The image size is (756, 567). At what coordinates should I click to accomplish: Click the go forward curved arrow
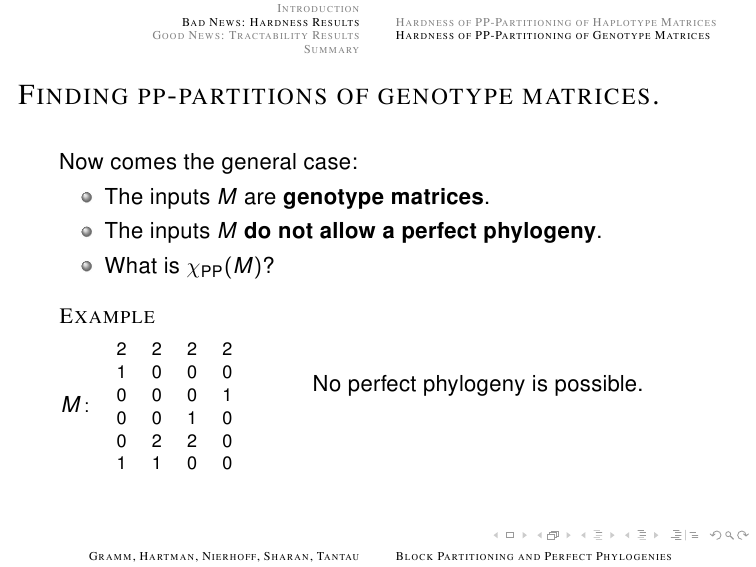click(743, 535)
